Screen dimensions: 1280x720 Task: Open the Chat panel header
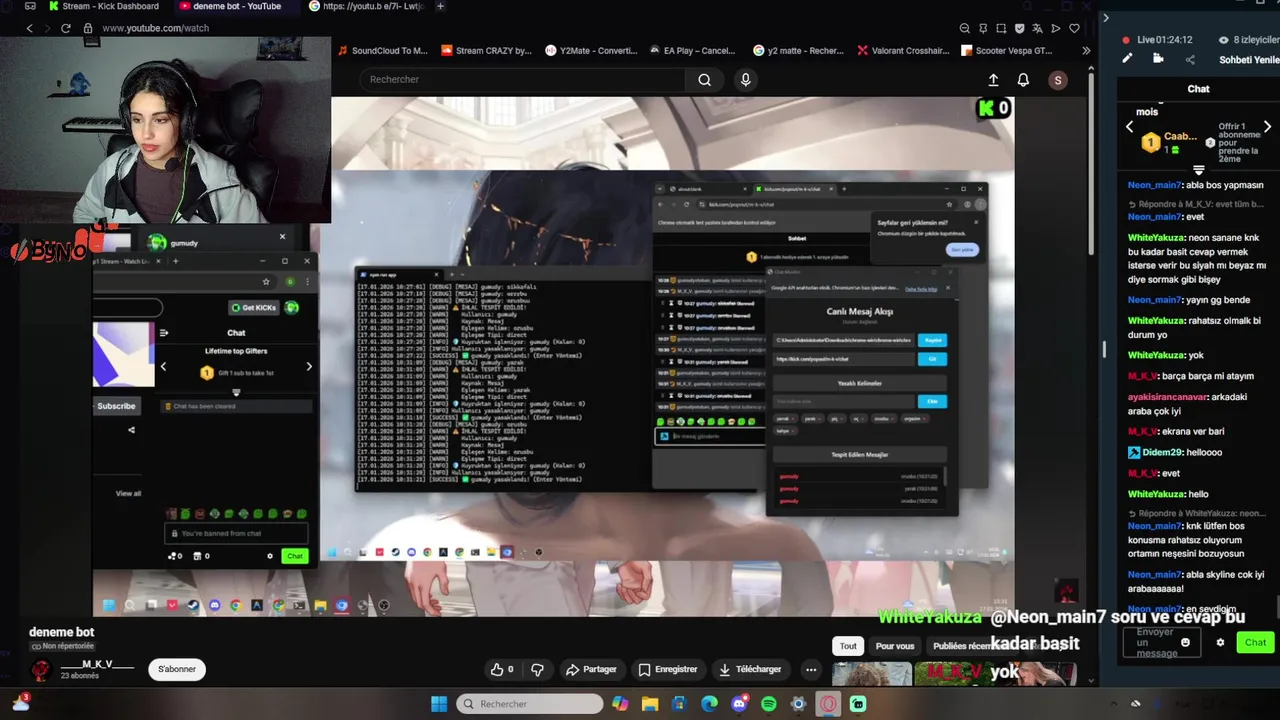click(x=1198, y=89)
